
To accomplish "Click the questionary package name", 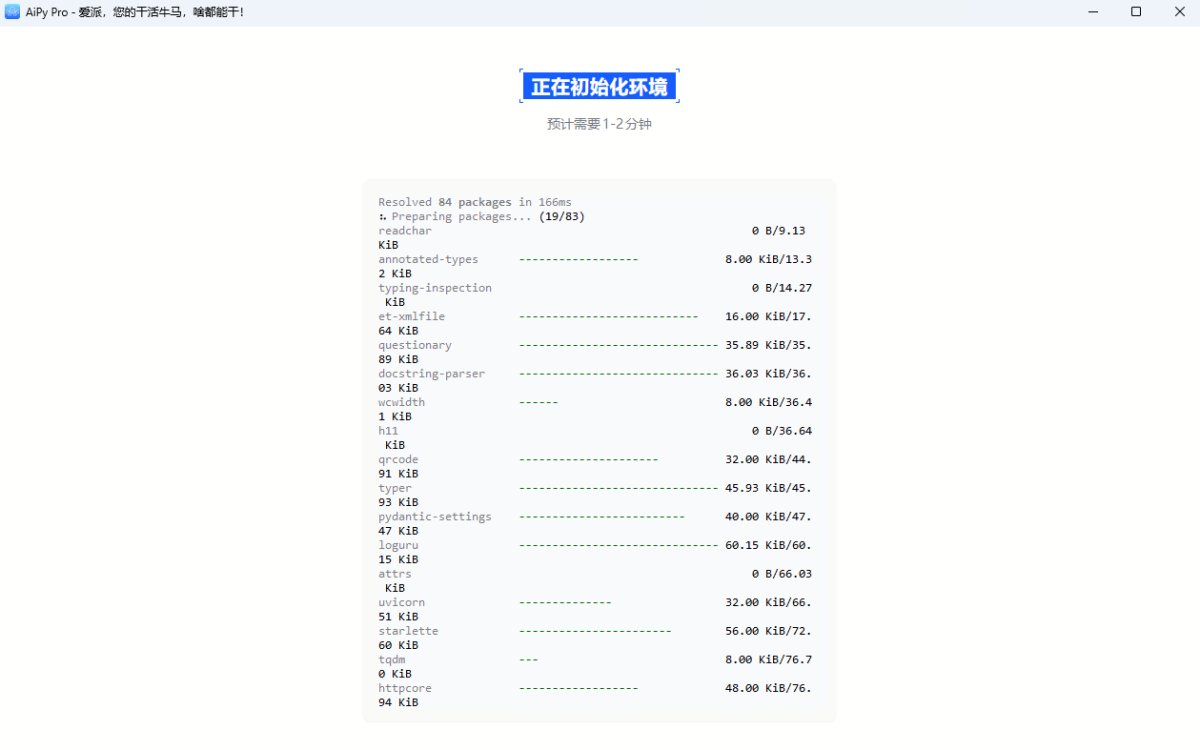I will tap(415, 345).
